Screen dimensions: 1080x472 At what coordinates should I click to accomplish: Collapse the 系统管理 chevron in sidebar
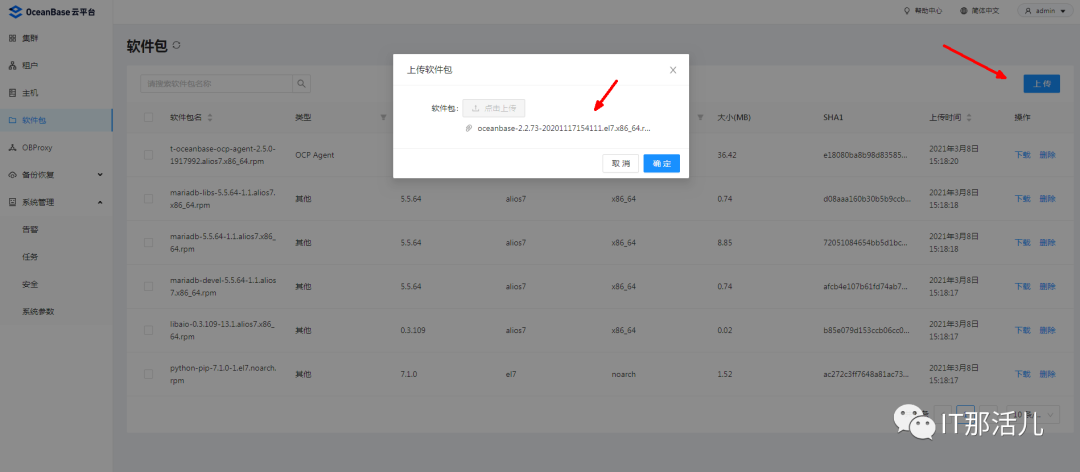pyautogui.click(x=100, y=202)
